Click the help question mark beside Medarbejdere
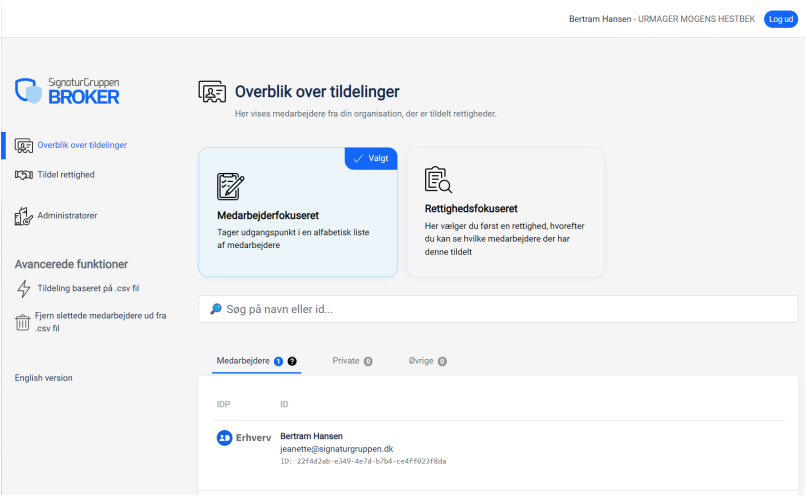Image resolution: width=807 pixels, height=502 pixels. (x=292, y=361)
